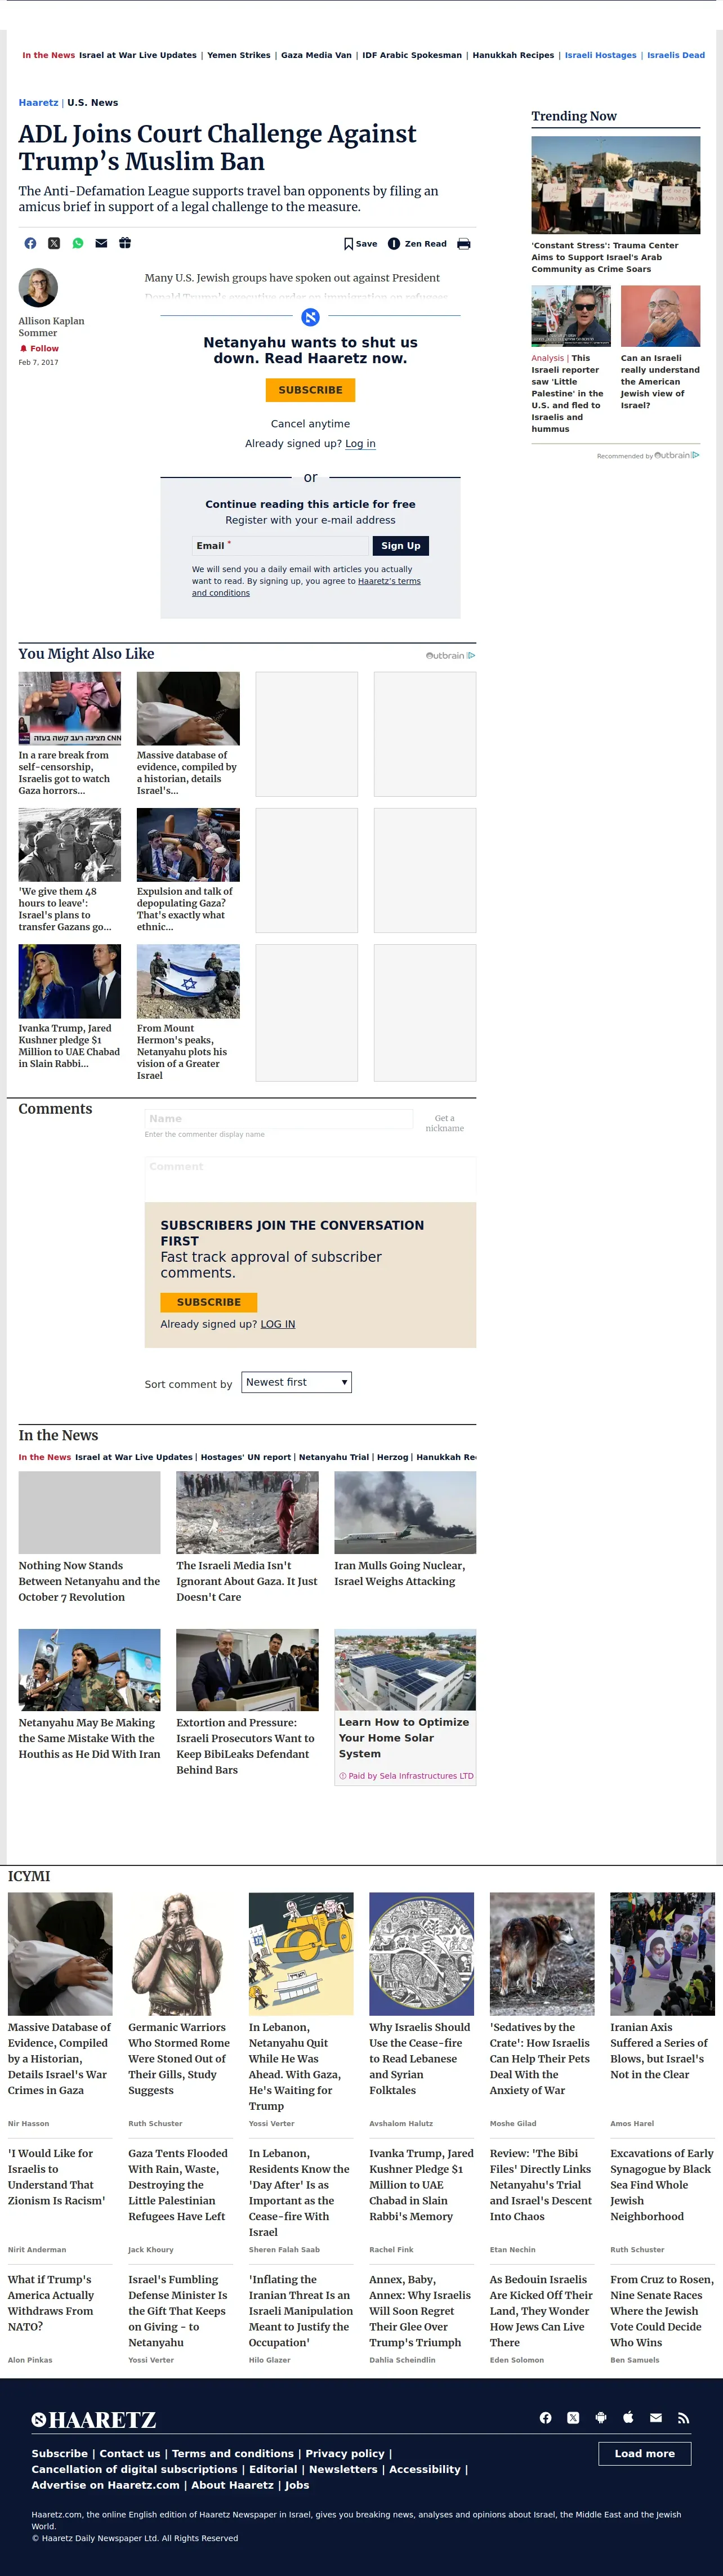Click the gift article icon
This screenshot has width=723, height=2576.
(125, 243)
